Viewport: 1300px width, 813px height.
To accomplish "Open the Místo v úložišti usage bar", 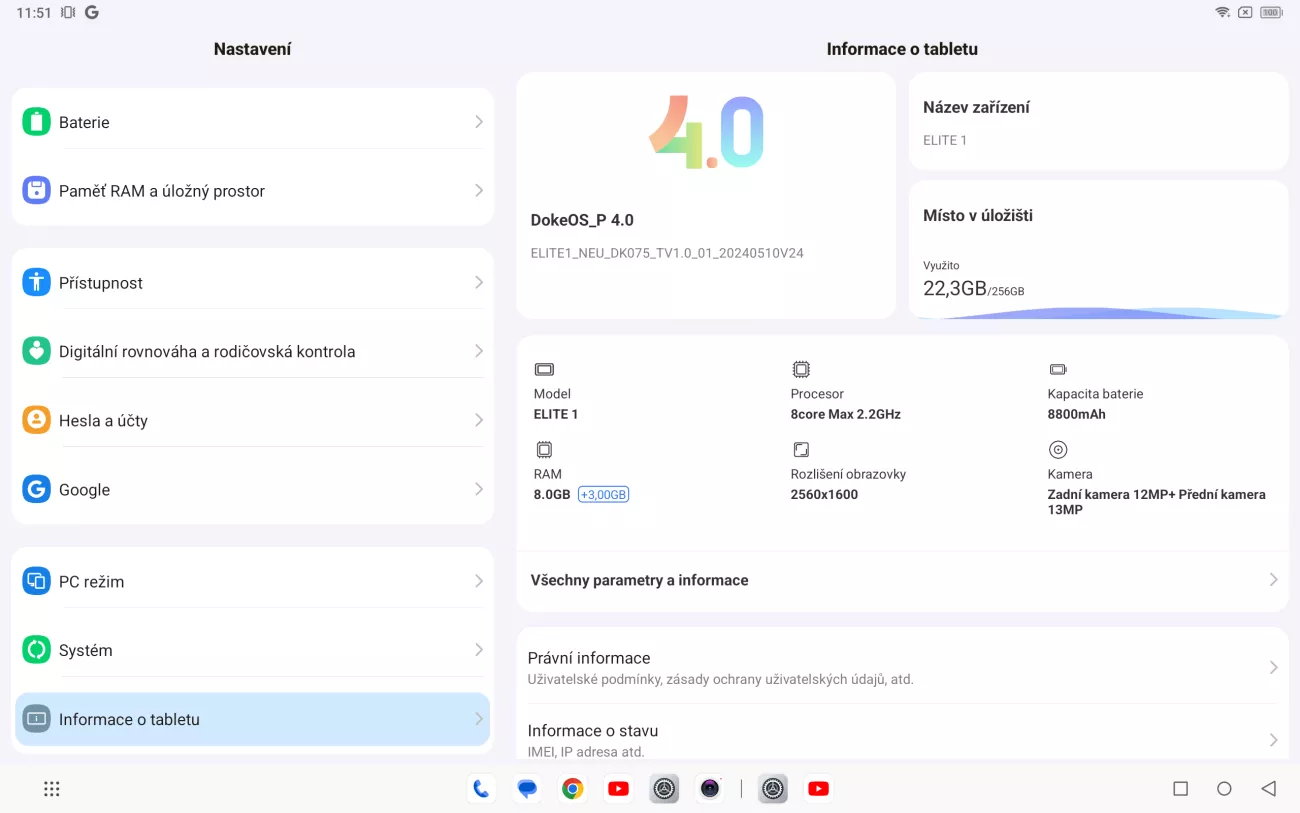I will point(1097,312).
